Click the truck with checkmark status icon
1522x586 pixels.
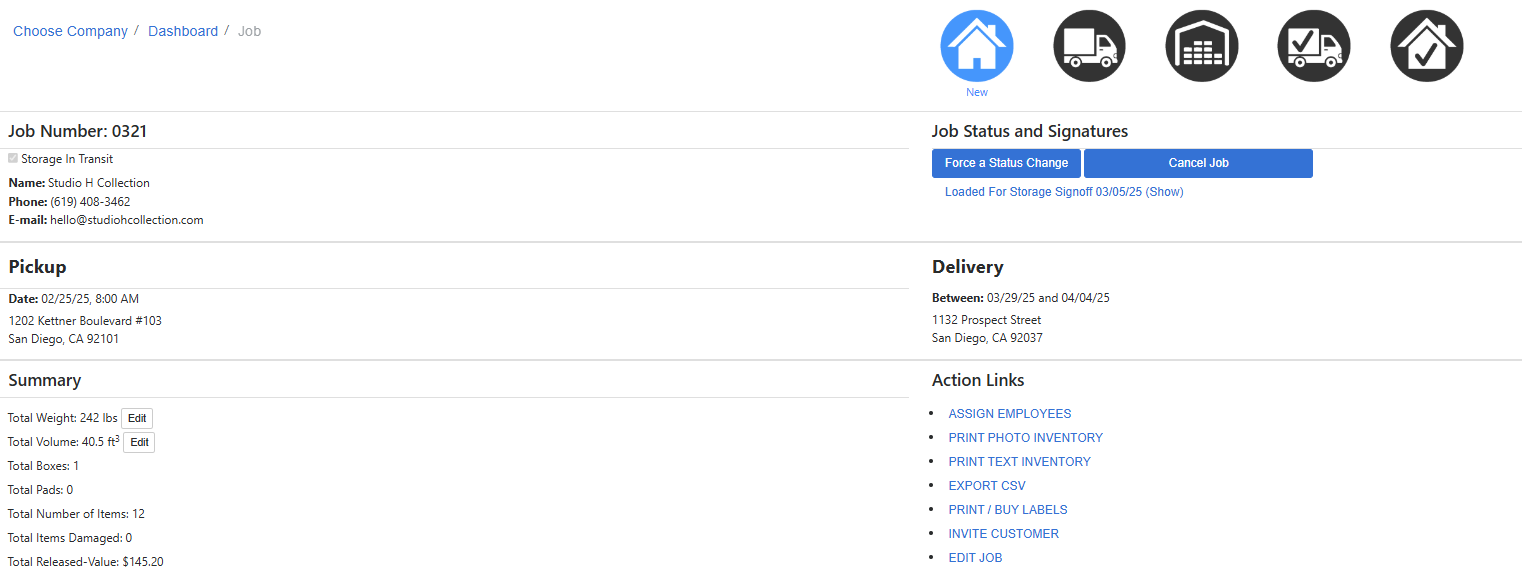1313,46
